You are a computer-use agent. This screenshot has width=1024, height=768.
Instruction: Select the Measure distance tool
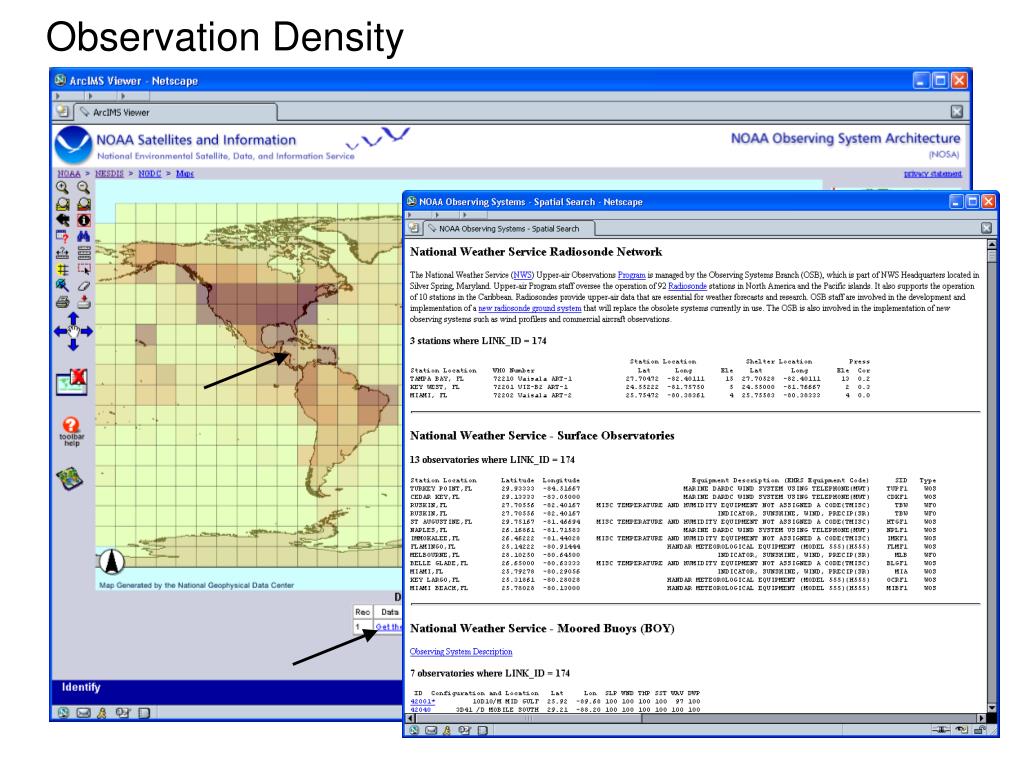pos(63,253)
